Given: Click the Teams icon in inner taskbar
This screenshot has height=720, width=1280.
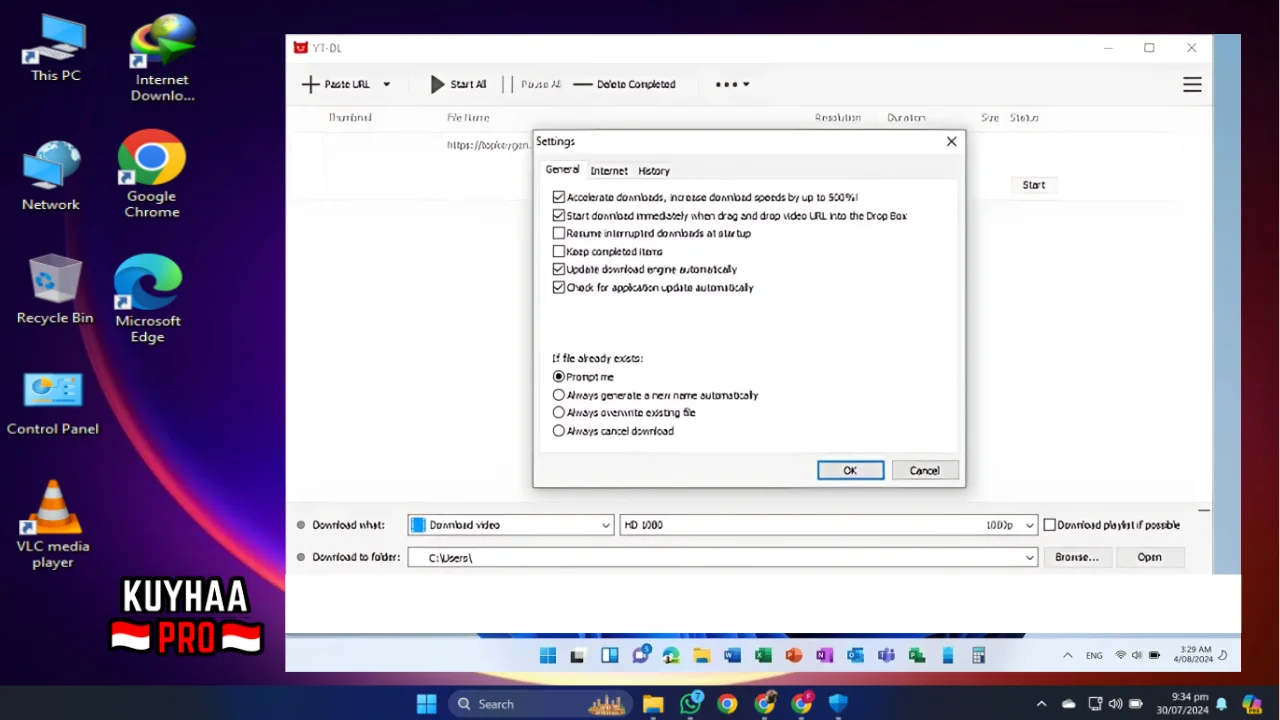Looking at the screenshot, I should tap(886, 656).
